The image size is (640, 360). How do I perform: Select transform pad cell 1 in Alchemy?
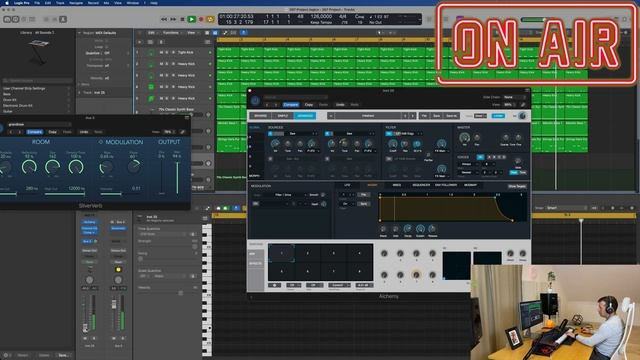[281, 253]
